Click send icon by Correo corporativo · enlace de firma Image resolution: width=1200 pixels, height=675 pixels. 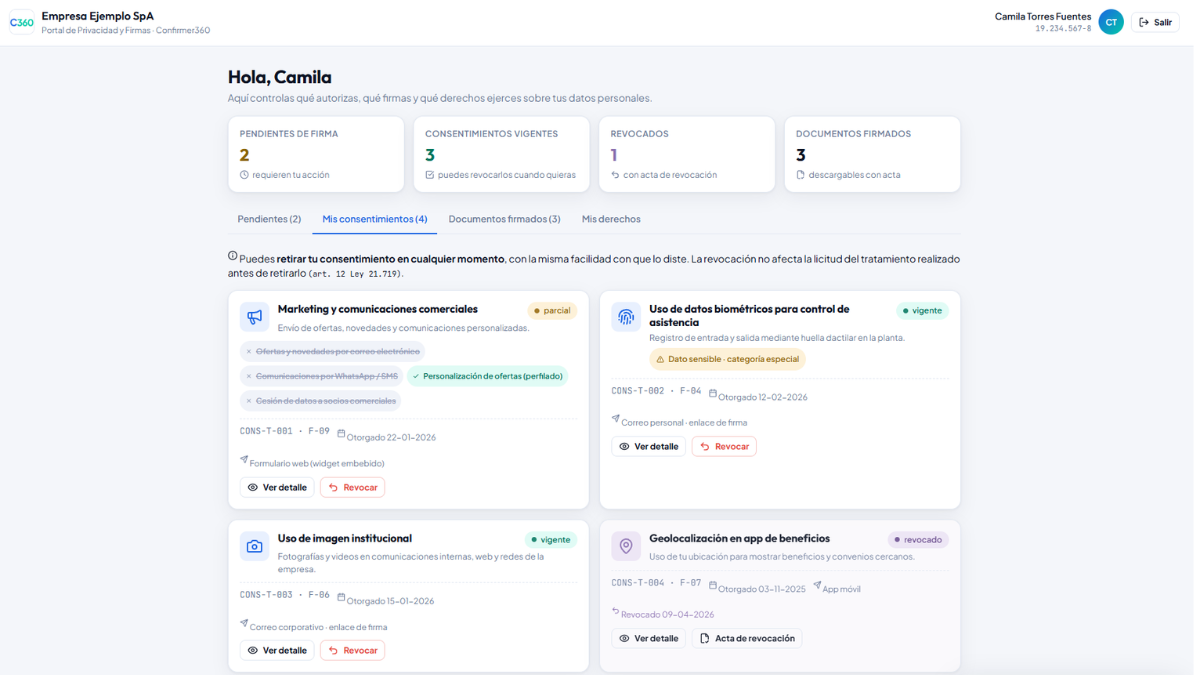tap(244, 624)
